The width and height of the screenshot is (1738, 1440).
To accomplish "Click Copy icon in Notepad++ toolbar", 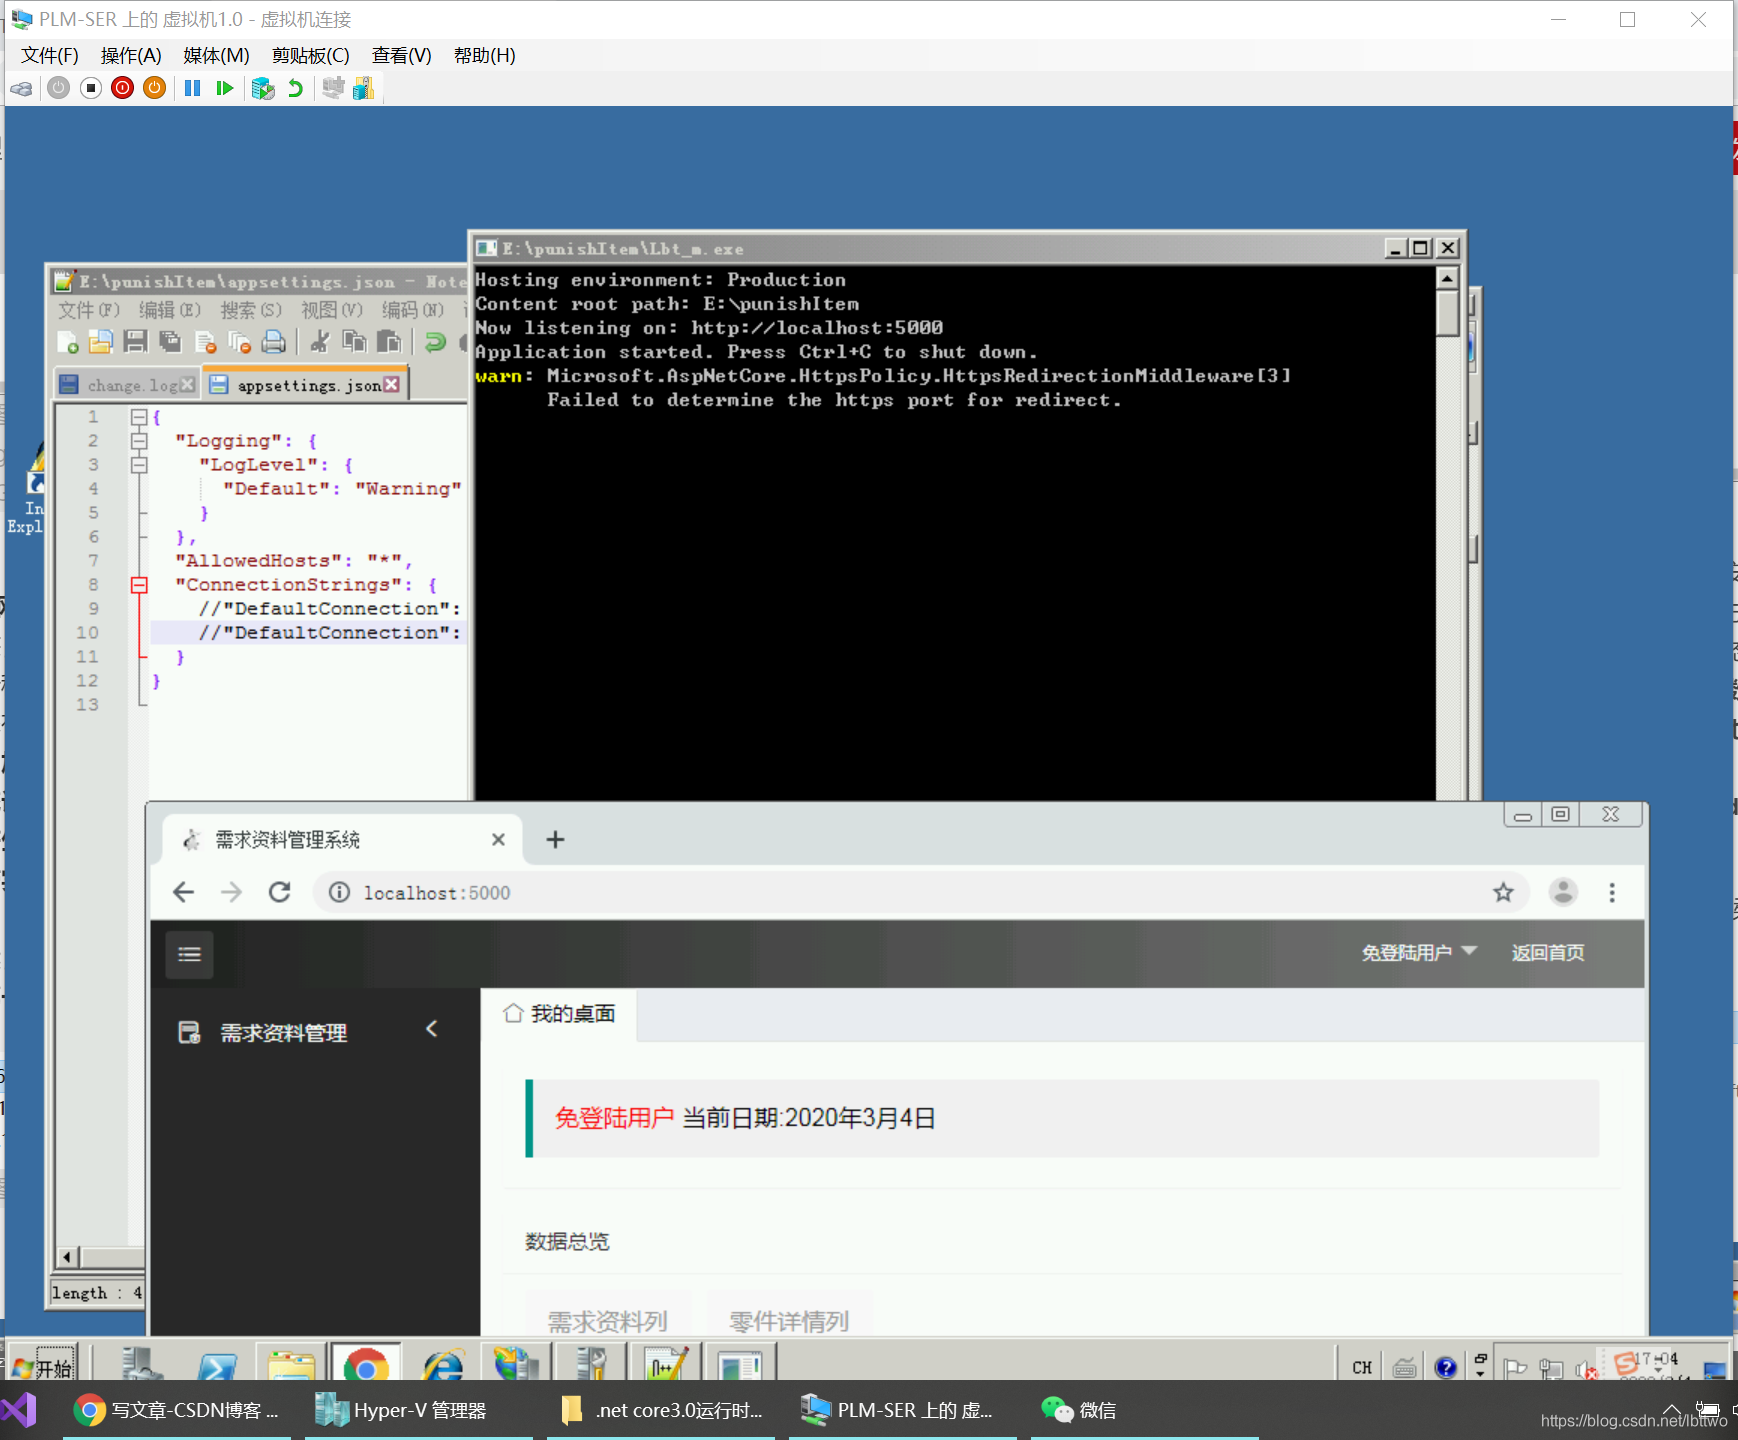I will [x=355, y=342].
